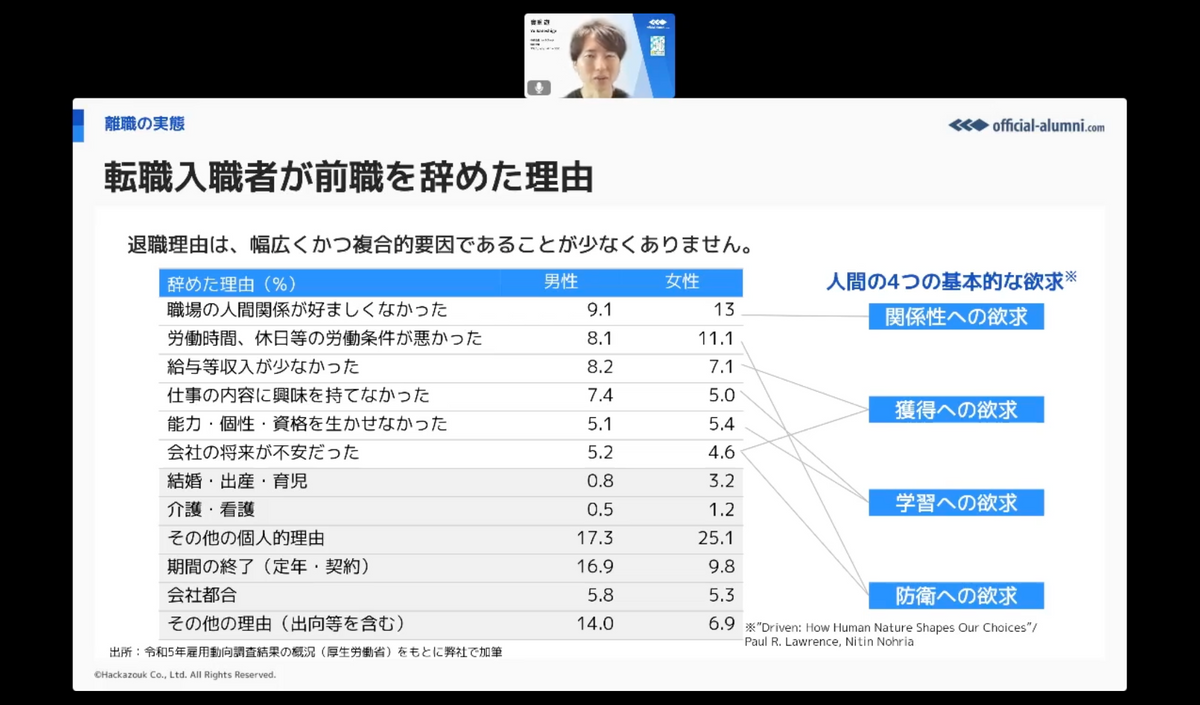Image resolution: width=1200 pixels, height=705 pixels.
Task: Click the 離職の実態 section label
Action: [x=145, y=124]
